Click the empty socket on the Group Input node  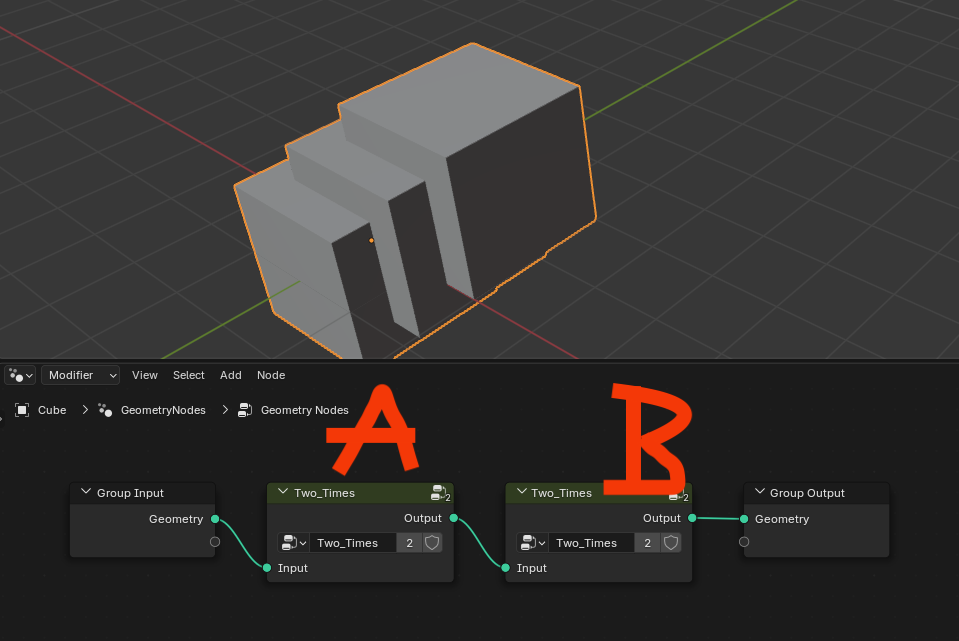pos(215,542)
